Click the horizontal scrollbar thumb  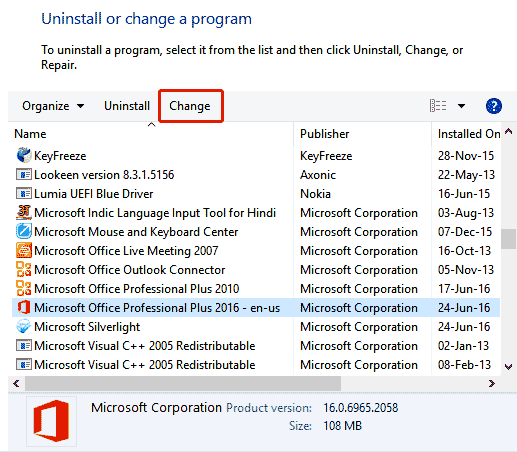(183, 383)
